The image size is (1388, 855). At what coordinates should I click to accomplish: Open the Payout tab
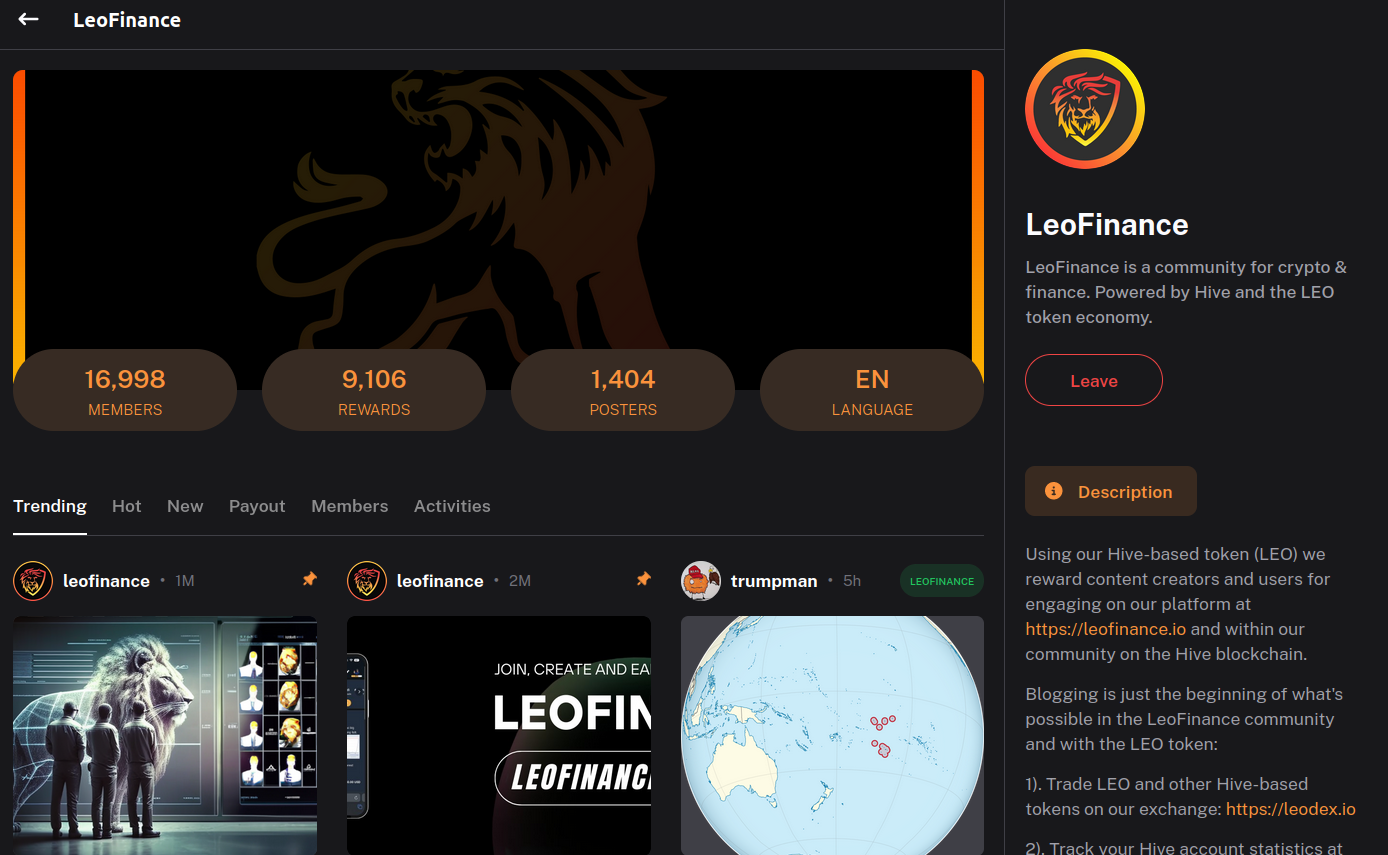pos(257,506)
